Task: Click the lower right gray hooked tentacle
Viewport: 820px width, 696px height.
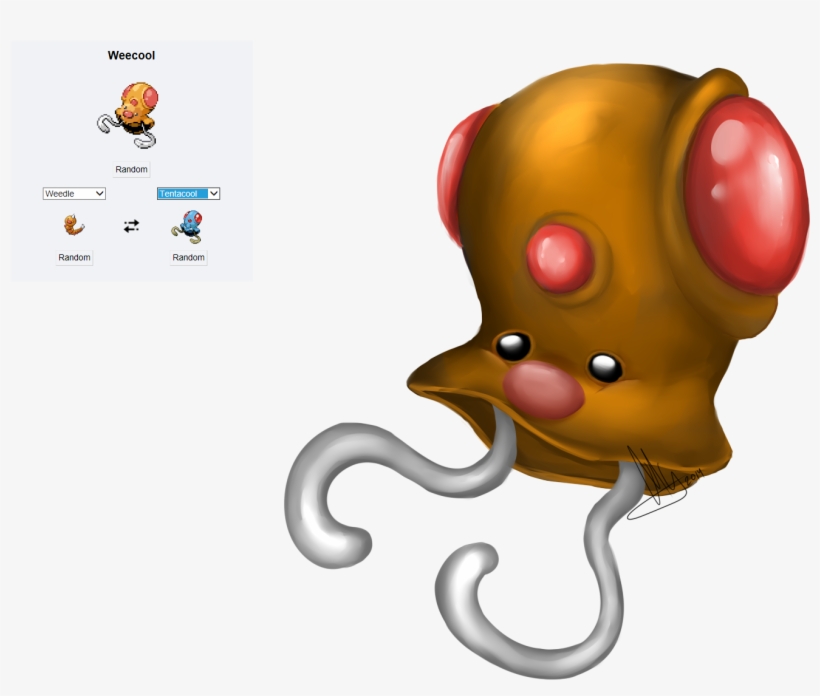Action: 520,600
